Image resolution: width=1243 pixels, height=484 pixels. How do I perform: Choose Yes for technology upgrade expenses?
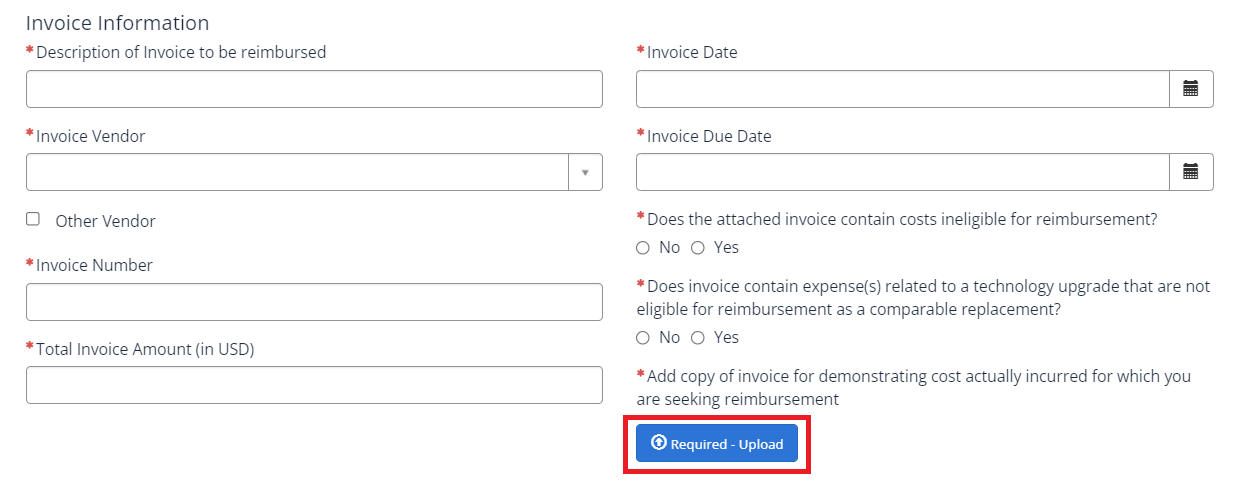[x=698, y=338]
